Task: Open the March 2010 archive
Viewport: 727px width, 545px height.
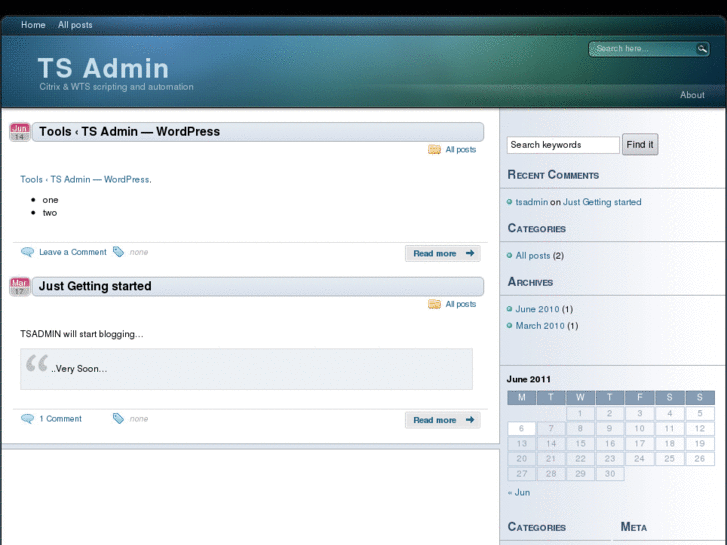Action: [x=540, y=326]
